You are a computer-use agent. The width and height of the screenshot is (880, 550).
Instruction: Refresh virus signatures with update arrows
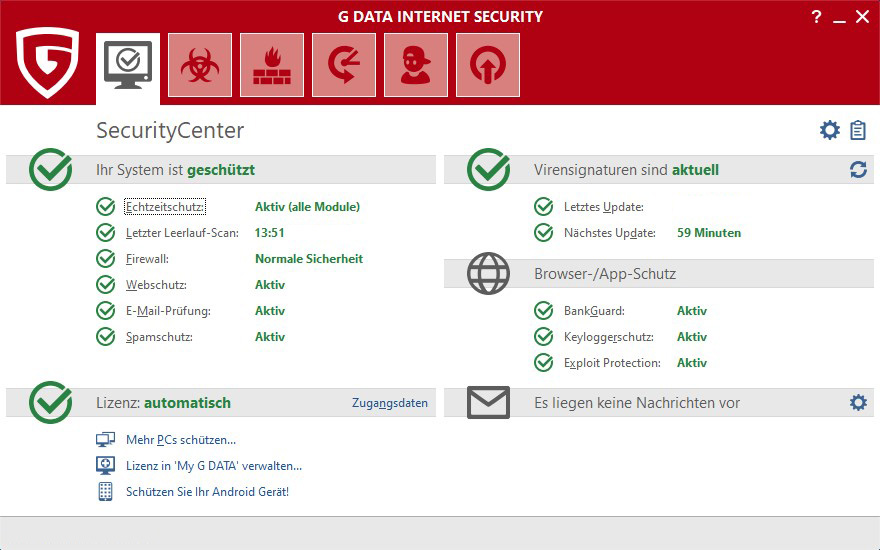click(858, 170)
